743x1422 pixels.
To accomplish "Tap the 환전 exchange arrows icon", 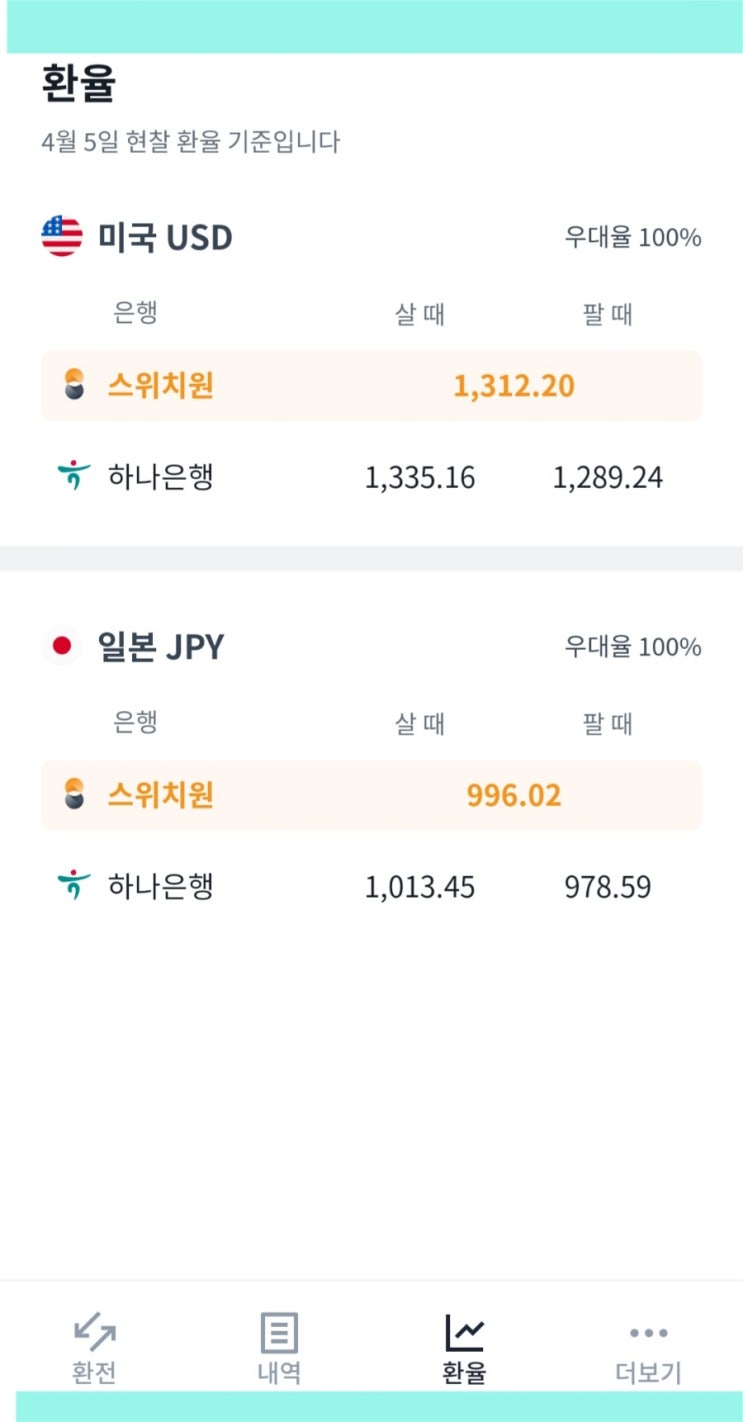I will coord(95,1332).
